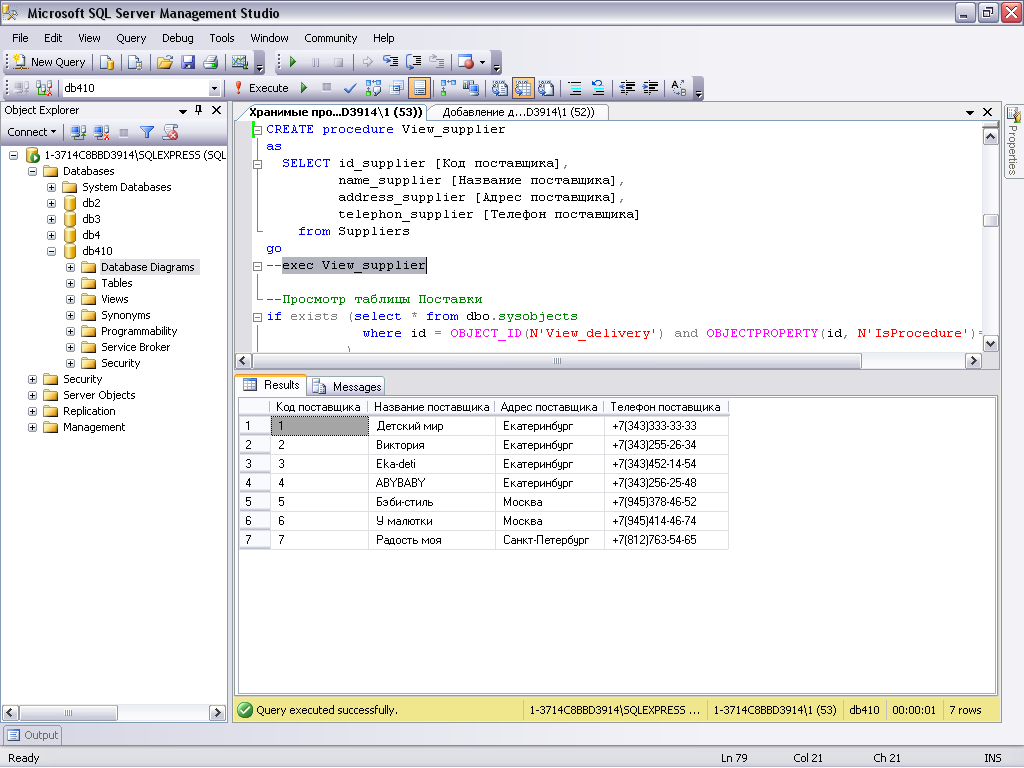Toggle Include Actual Execution Plan icon
The width and height of the screenshot is (1024, 768).
[x=448, y=88]
